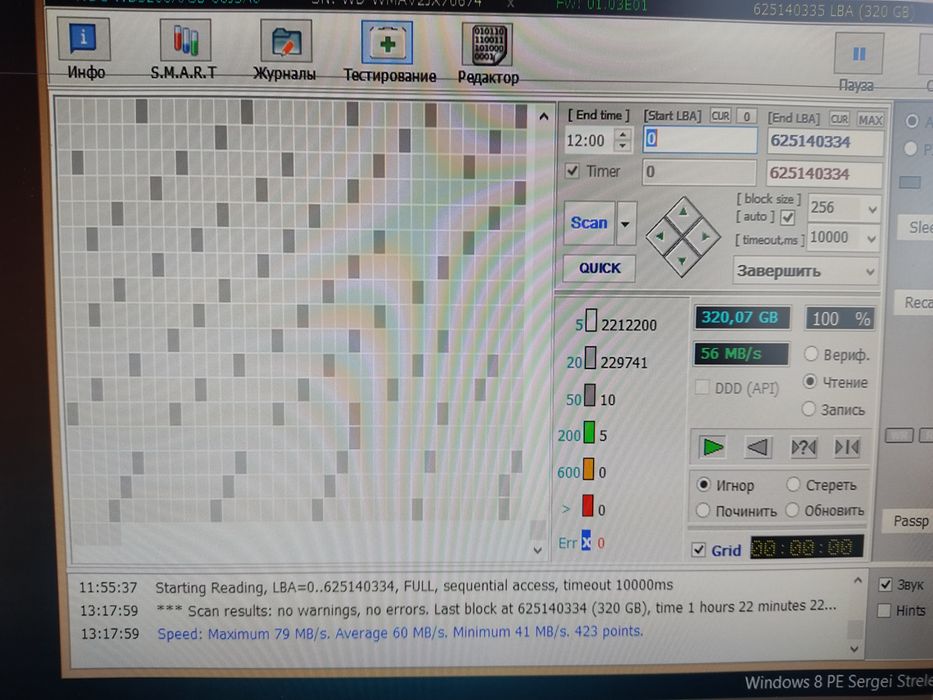Viewport: 933px width, 700px height.
Task: Click the Start LBA input field
Action: point(700,139)
